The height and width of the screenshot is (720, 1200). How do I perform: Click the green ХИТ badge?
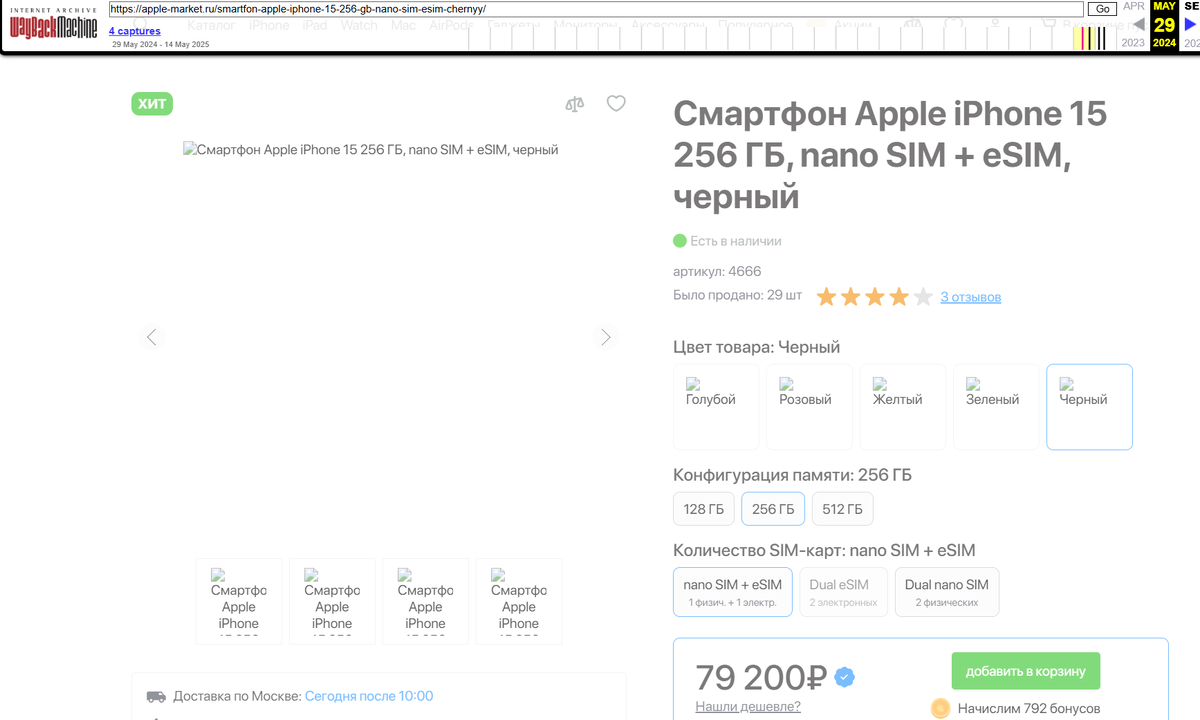click(x=151, y=103)
